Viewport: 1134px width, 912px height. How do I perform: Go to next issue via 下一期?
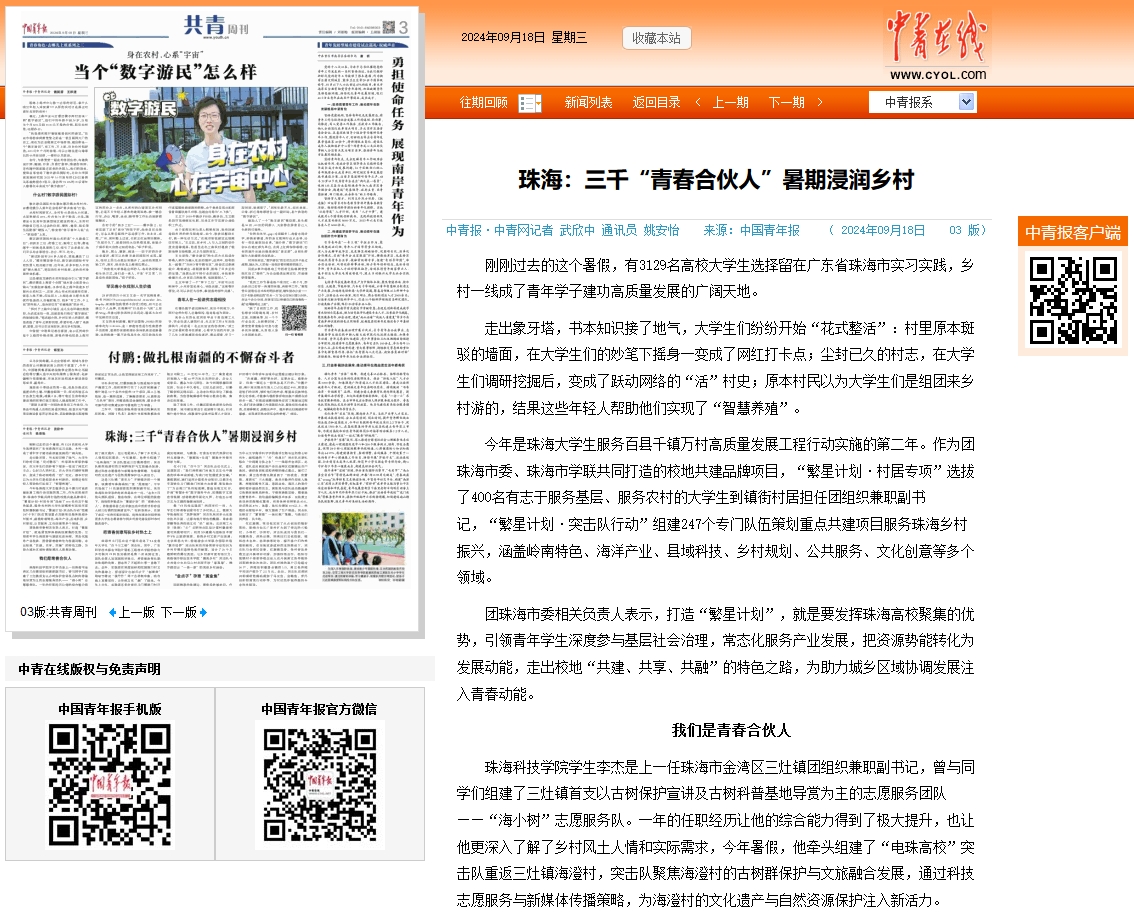point(786,103)
